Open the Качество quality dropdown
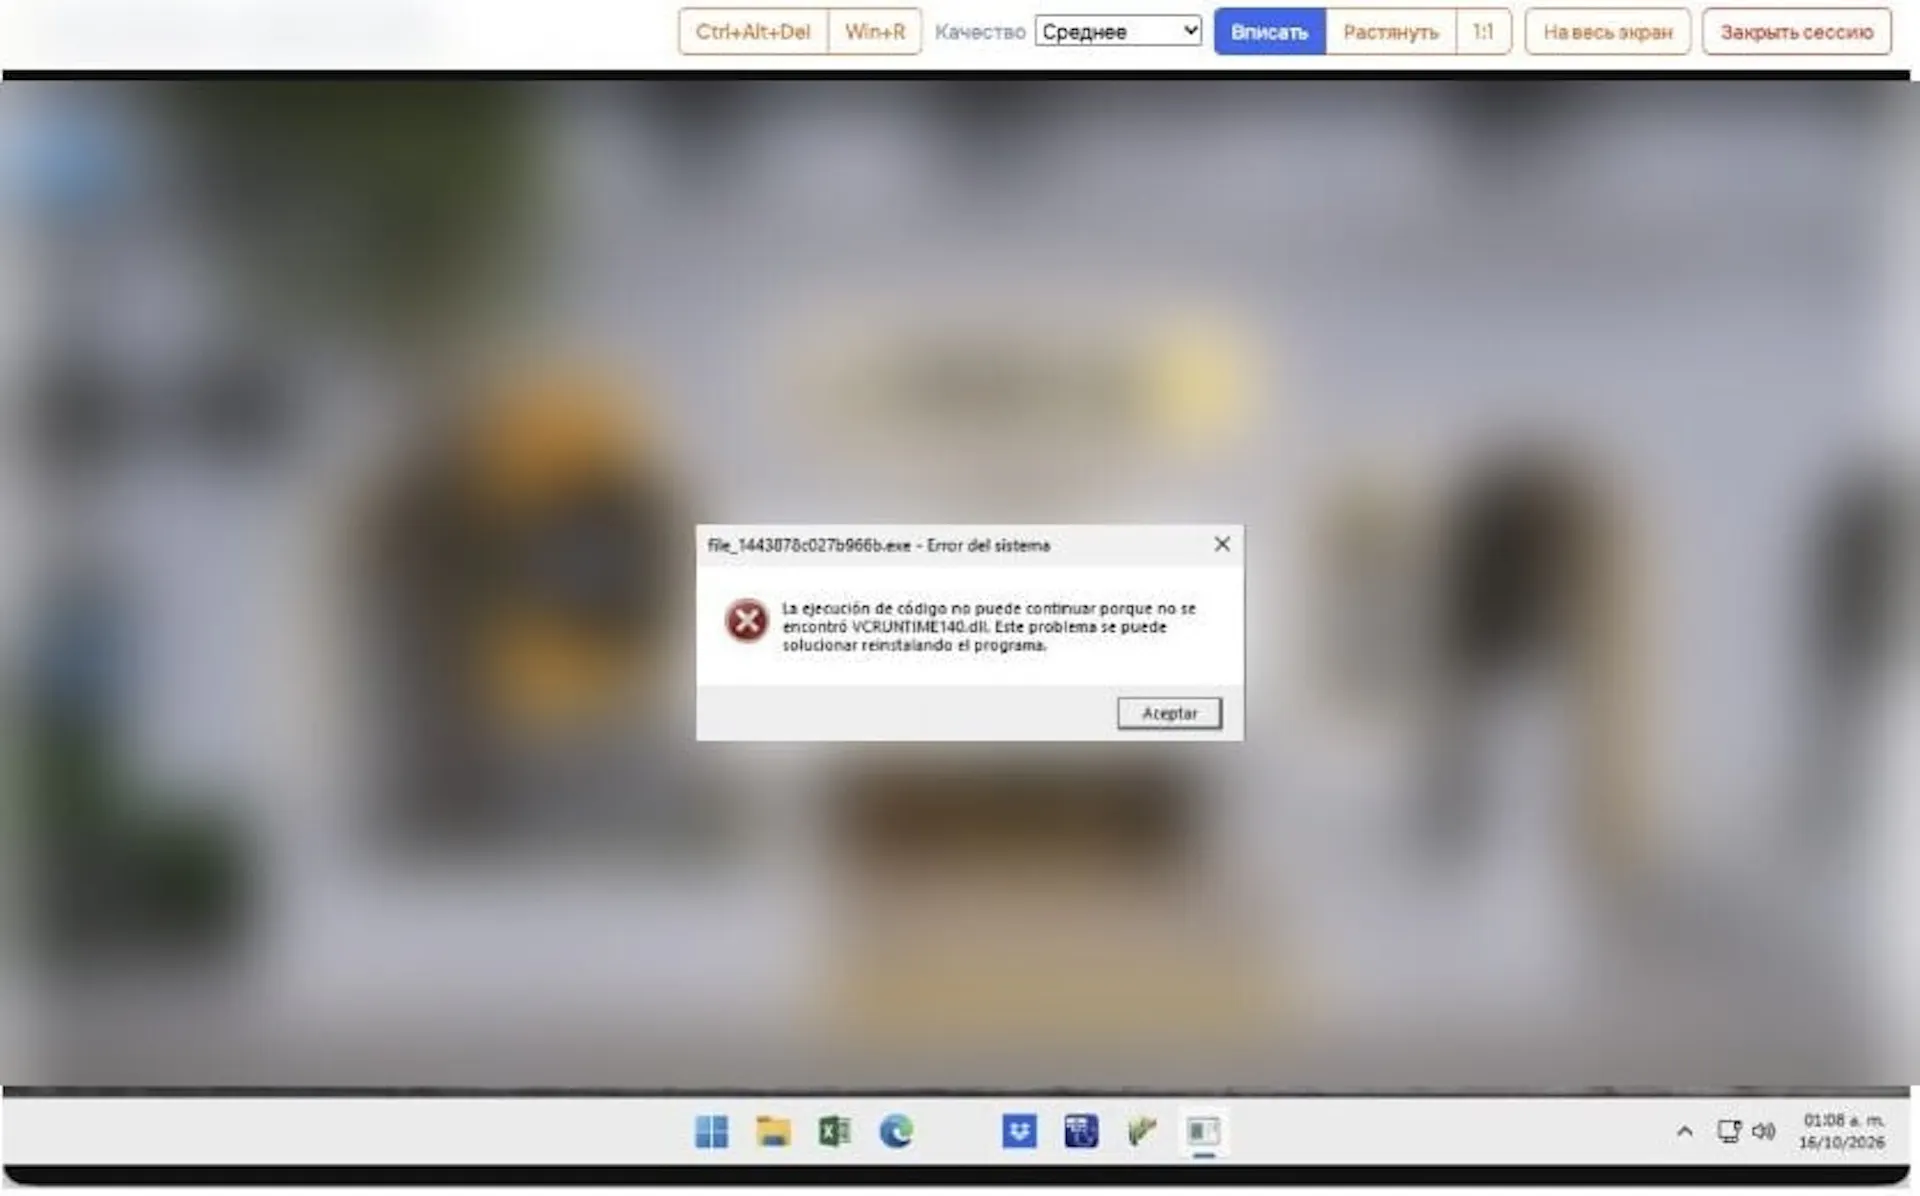The width and height of the screenshot is (1920, 1196). 1118,31
